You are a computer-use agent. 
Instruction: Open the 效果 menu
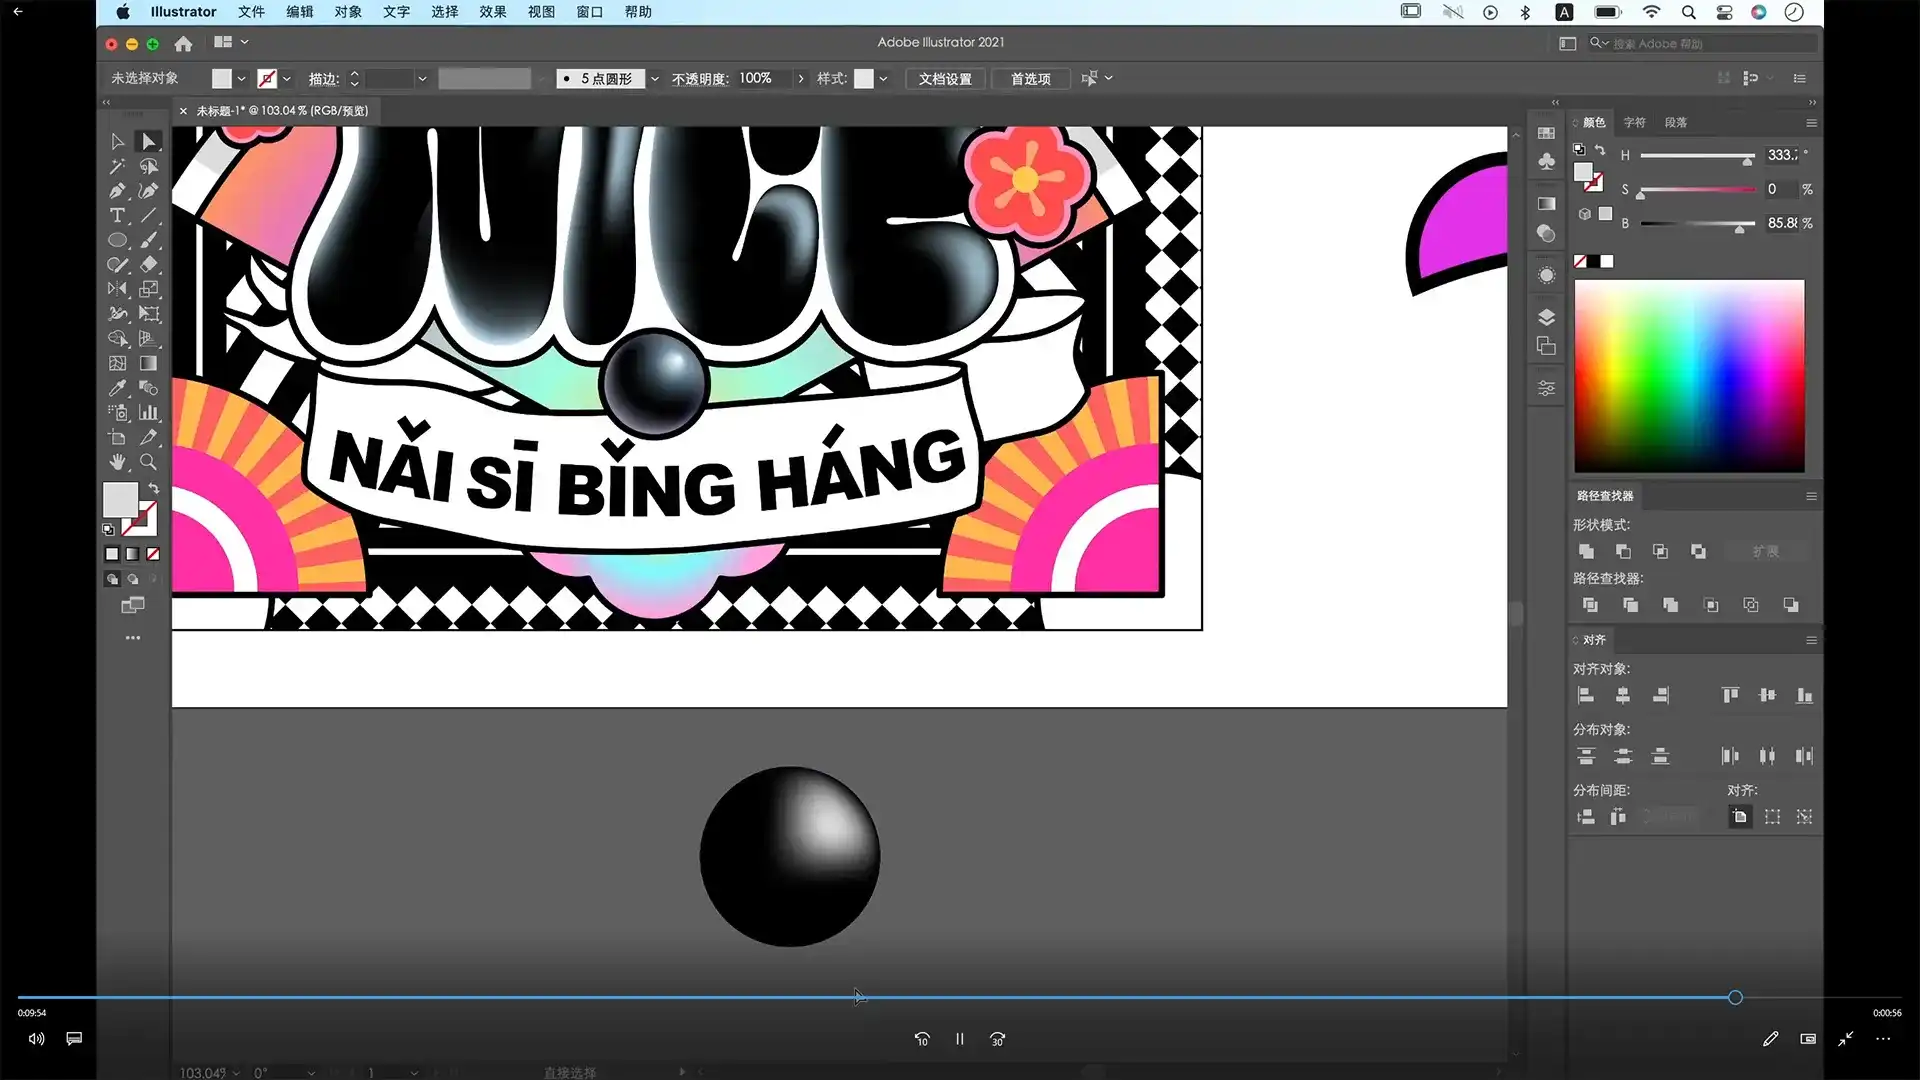pos(492,12)
